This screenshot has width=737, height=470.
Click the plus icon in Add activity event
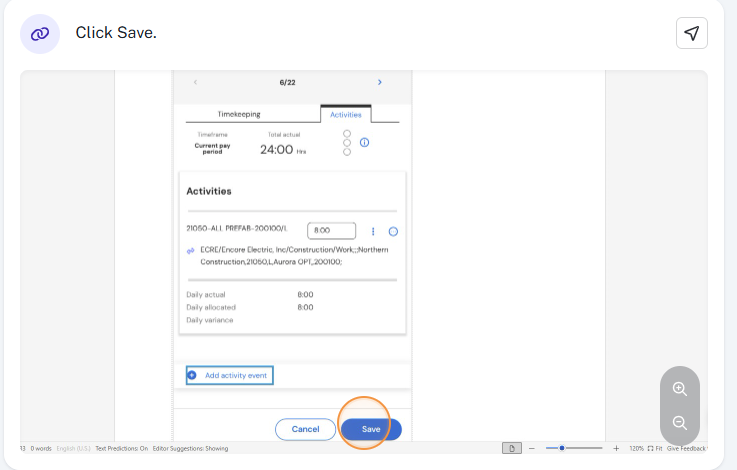click(192, 375)
